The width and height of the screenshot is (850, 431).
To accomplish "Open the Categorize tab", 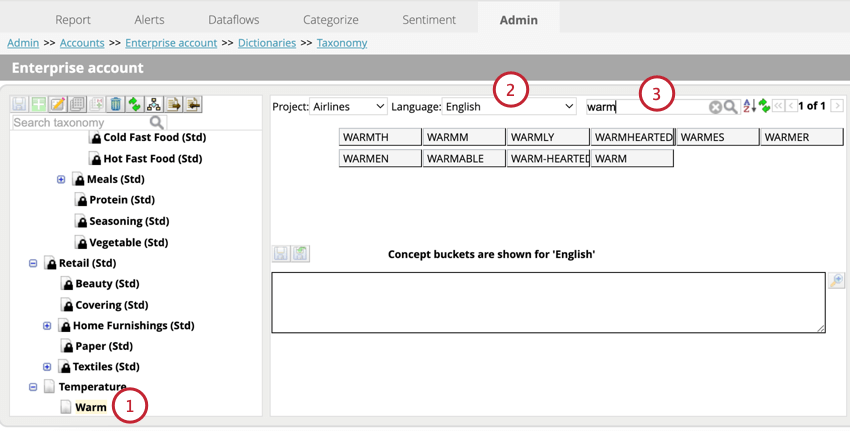I will [x=330, y=19].
